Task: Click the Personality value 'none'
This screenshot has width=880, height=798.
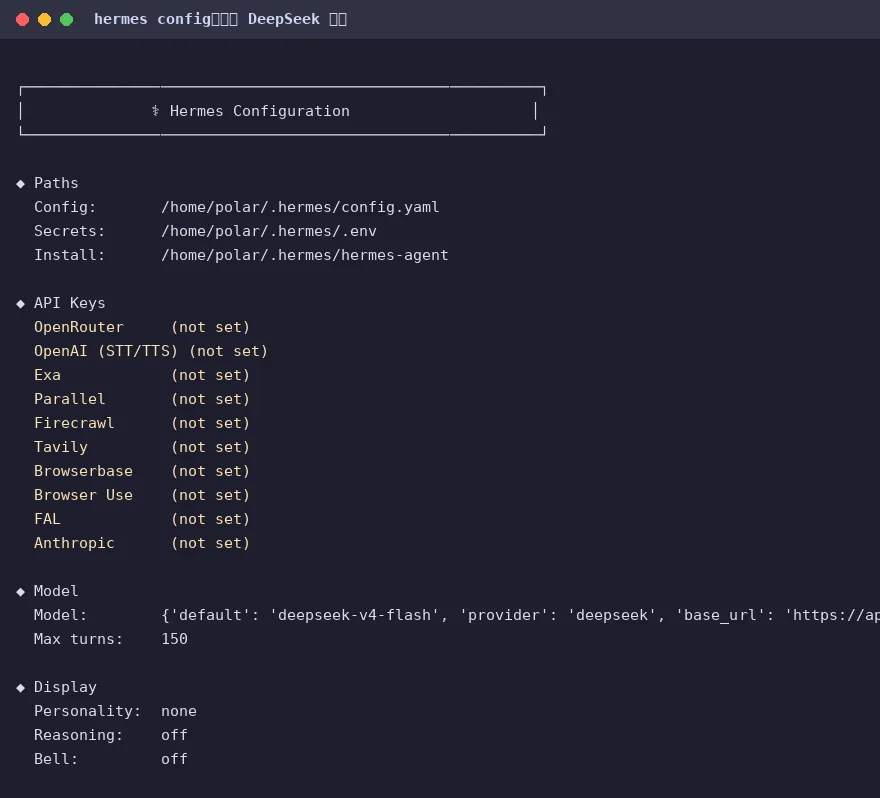Action: [179, 711]
